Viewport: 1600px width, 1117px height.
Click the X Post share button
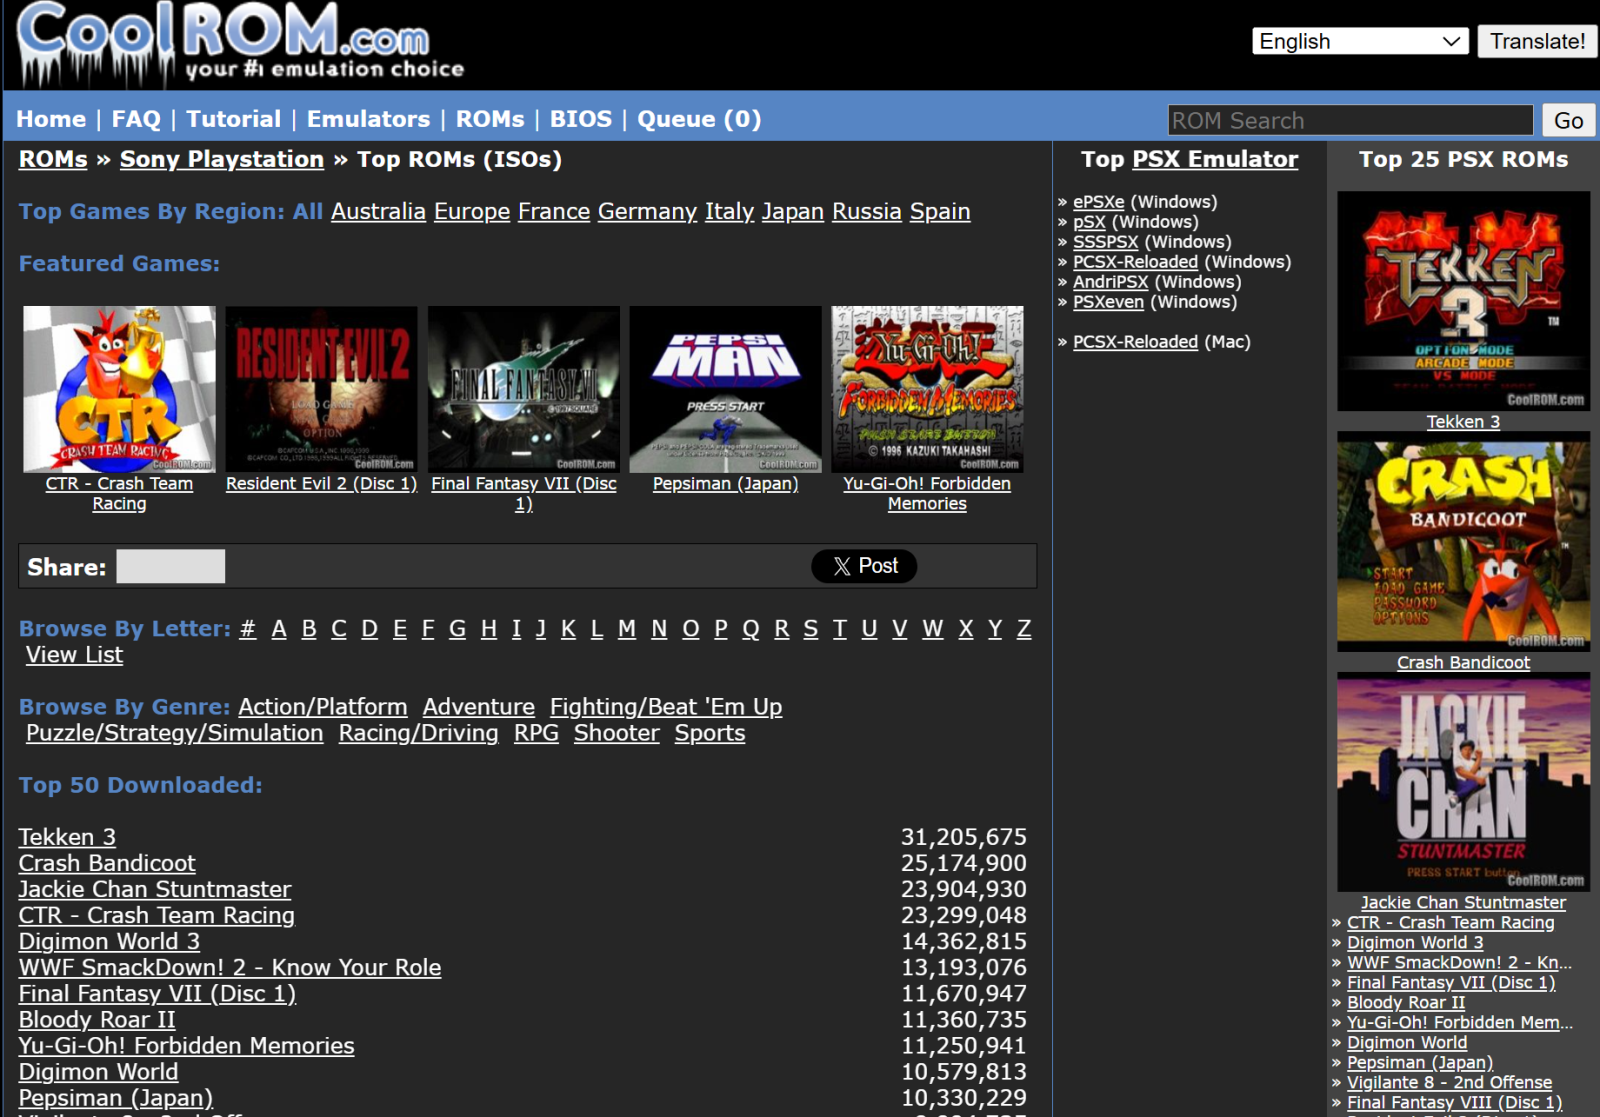(x=864, y=566)
